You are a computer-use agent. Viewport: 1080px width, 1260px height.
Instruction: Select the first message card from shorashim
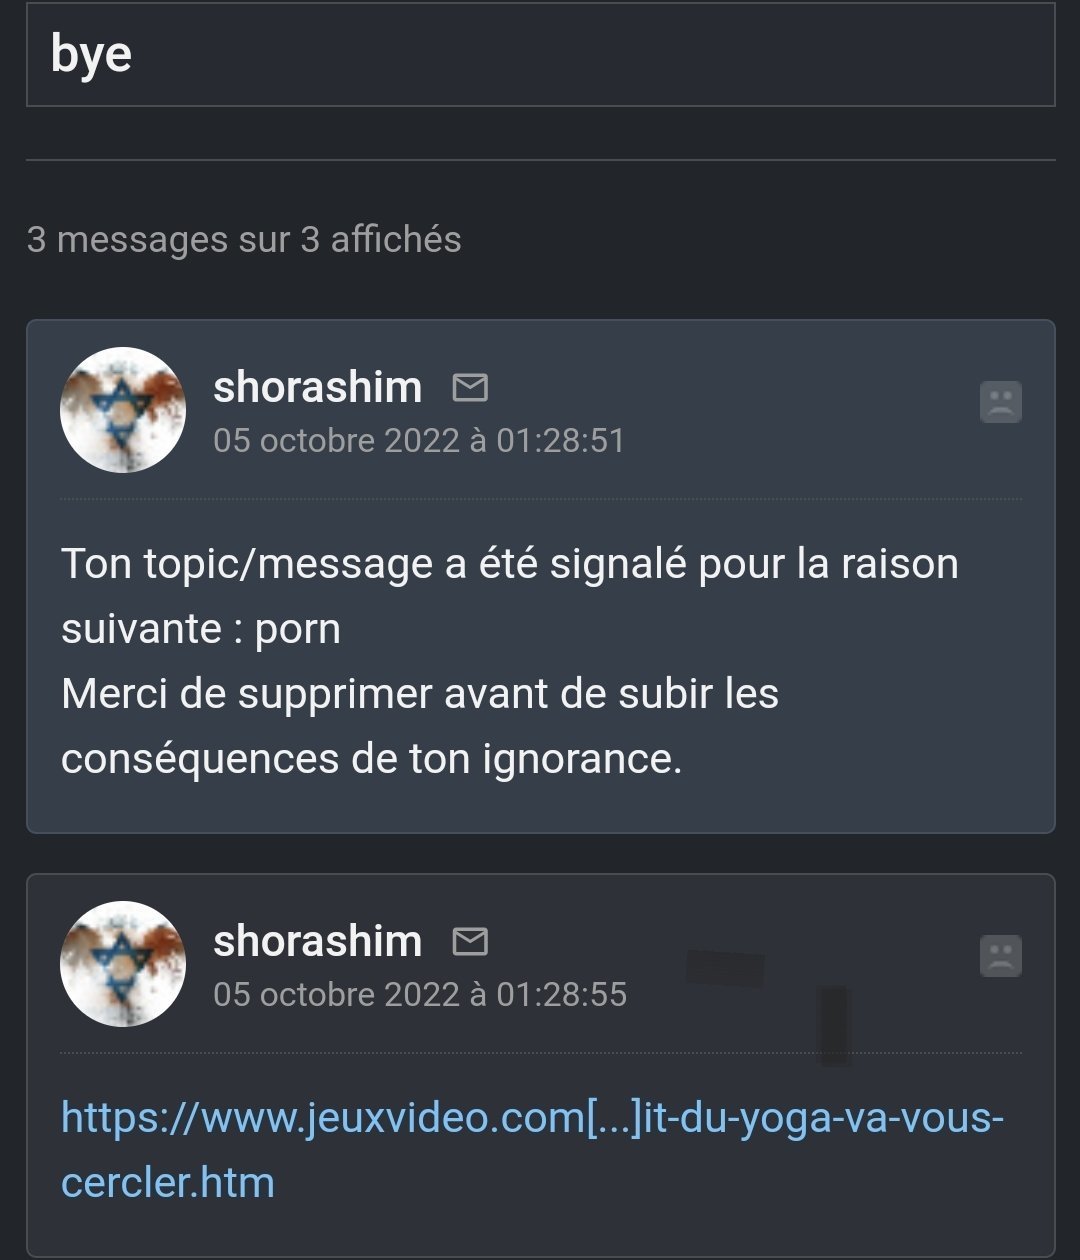[540, 576]
